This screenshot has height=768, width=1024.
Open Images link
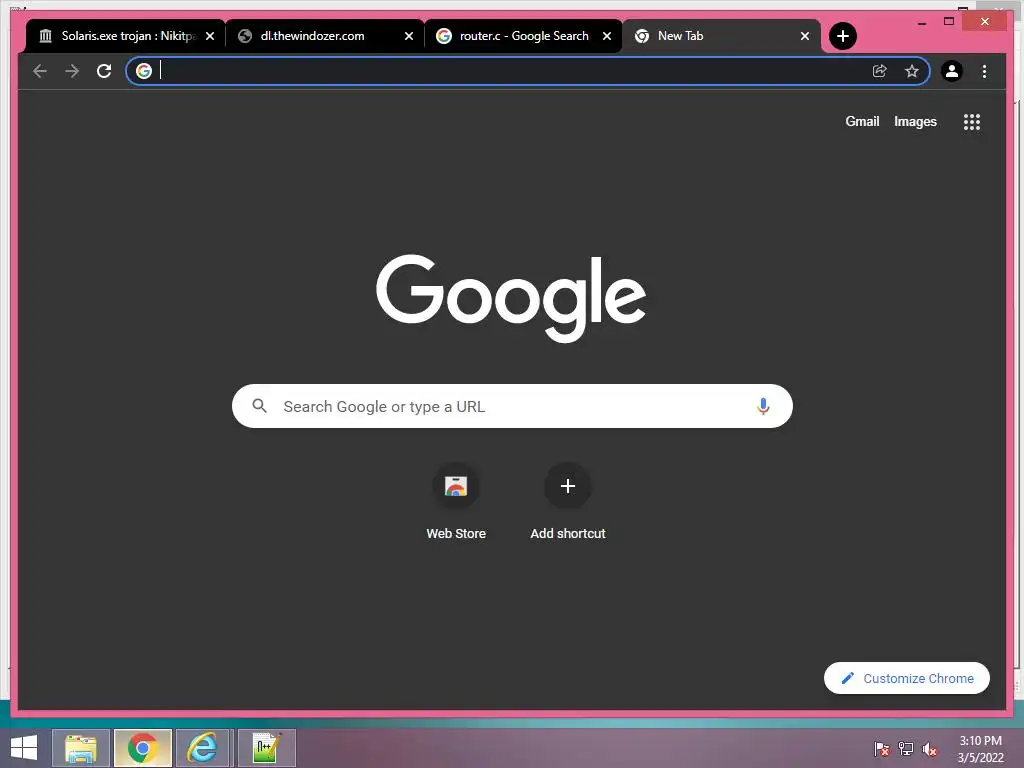915,121
